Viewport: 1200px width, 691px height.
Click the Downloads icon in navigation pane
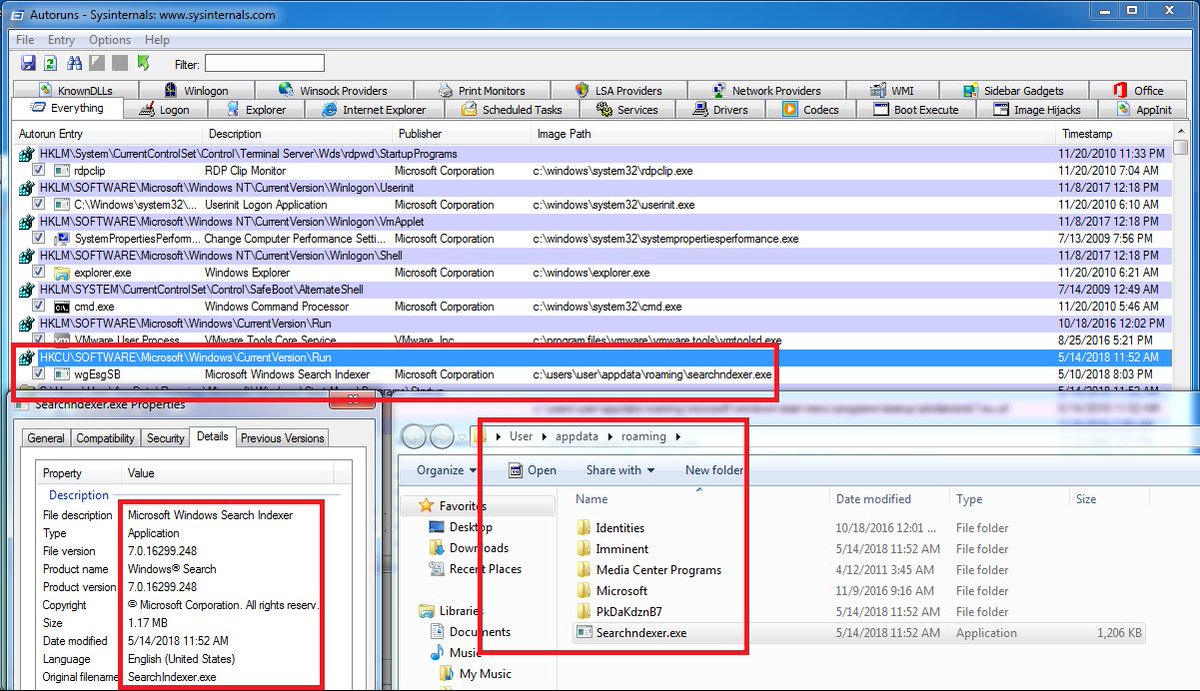(x=435, y=548)
